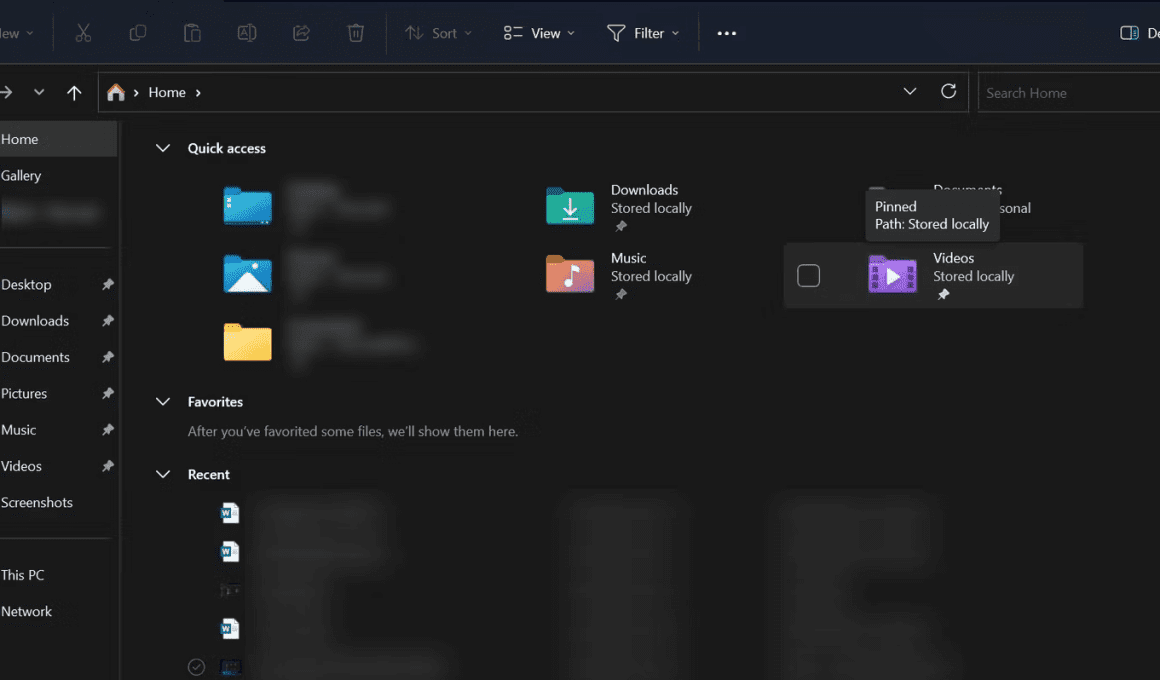Viewport: 1160px width, 680px height.
Task: Collapse the Favorites section
Action: pyautogui.click(x=163, y=402)
